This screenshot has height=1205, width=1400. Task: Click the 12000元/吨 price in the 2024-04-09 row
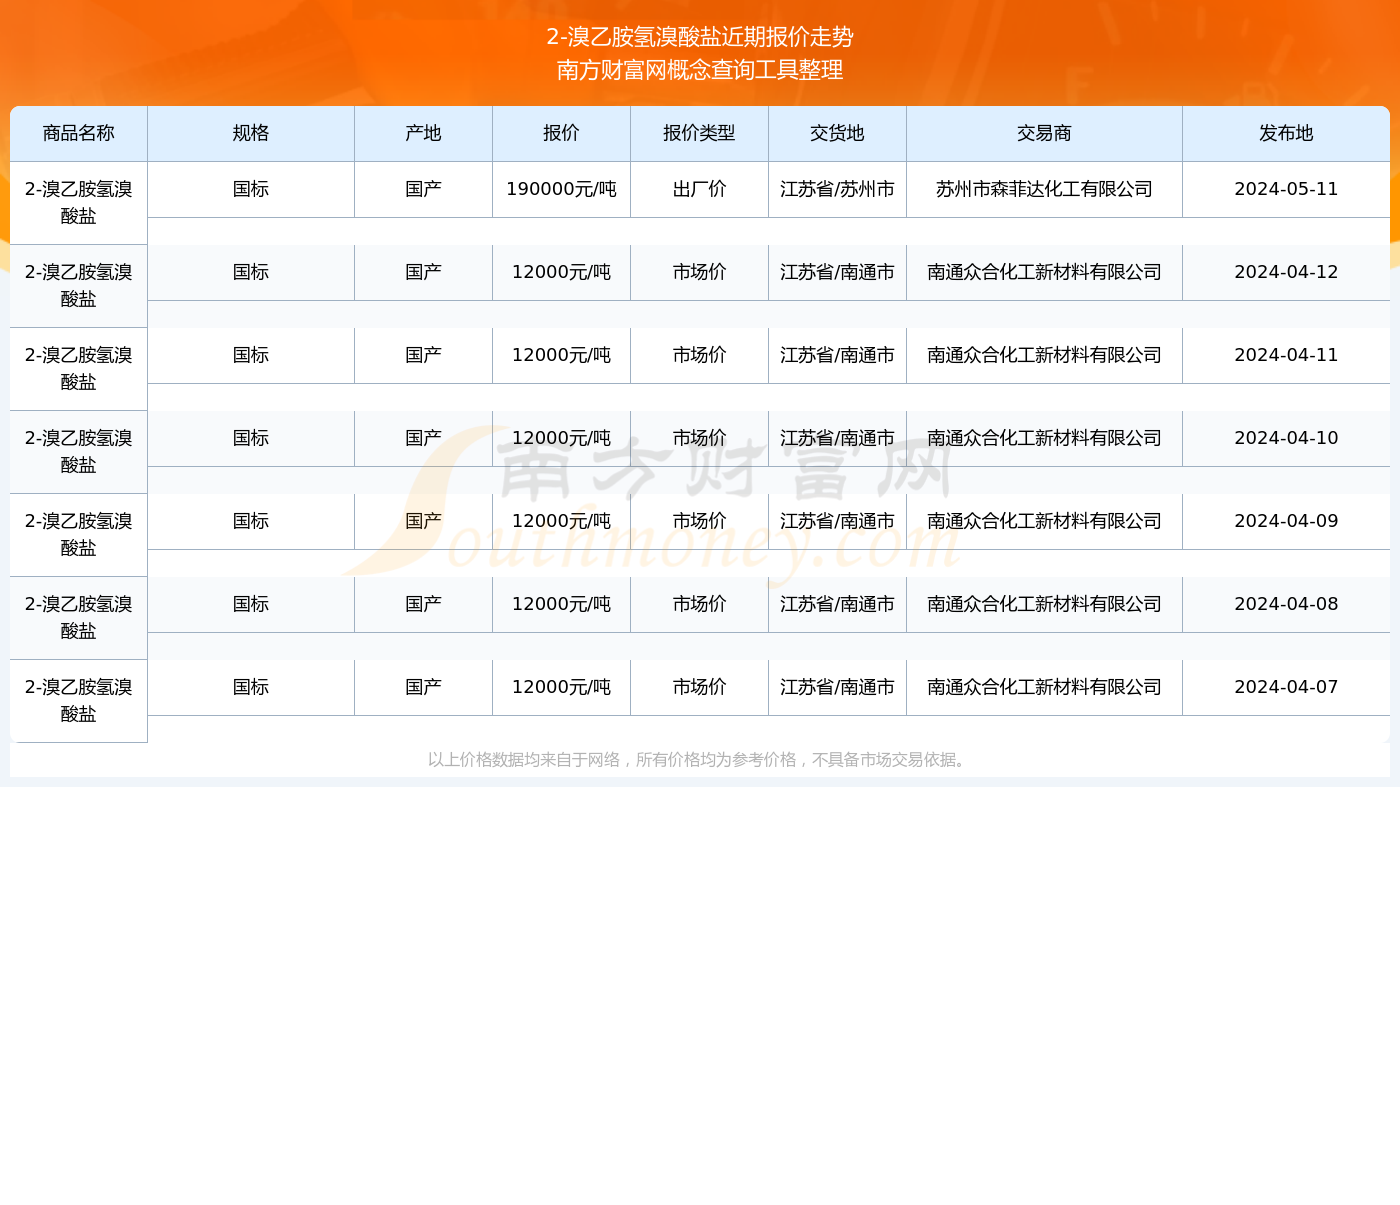pos(561,521)
